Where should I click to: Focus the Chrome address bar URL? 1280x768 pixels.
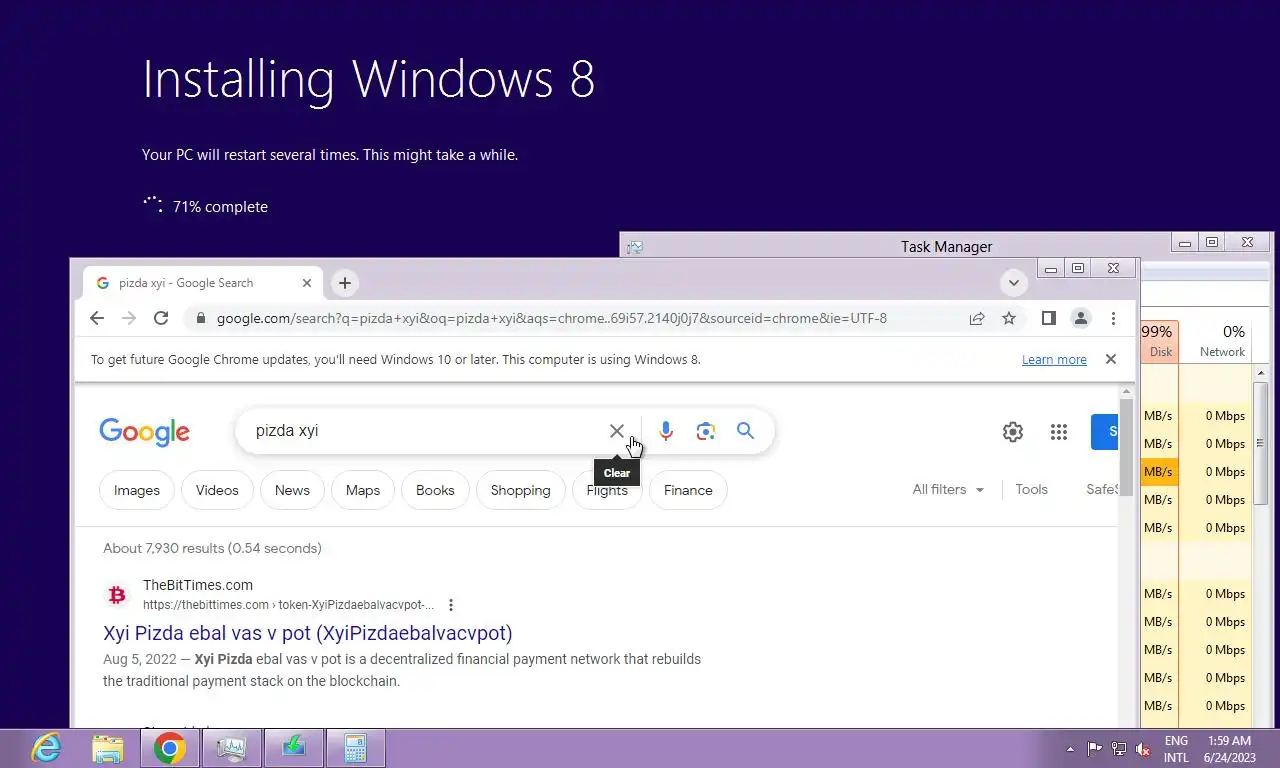(552, 318)
